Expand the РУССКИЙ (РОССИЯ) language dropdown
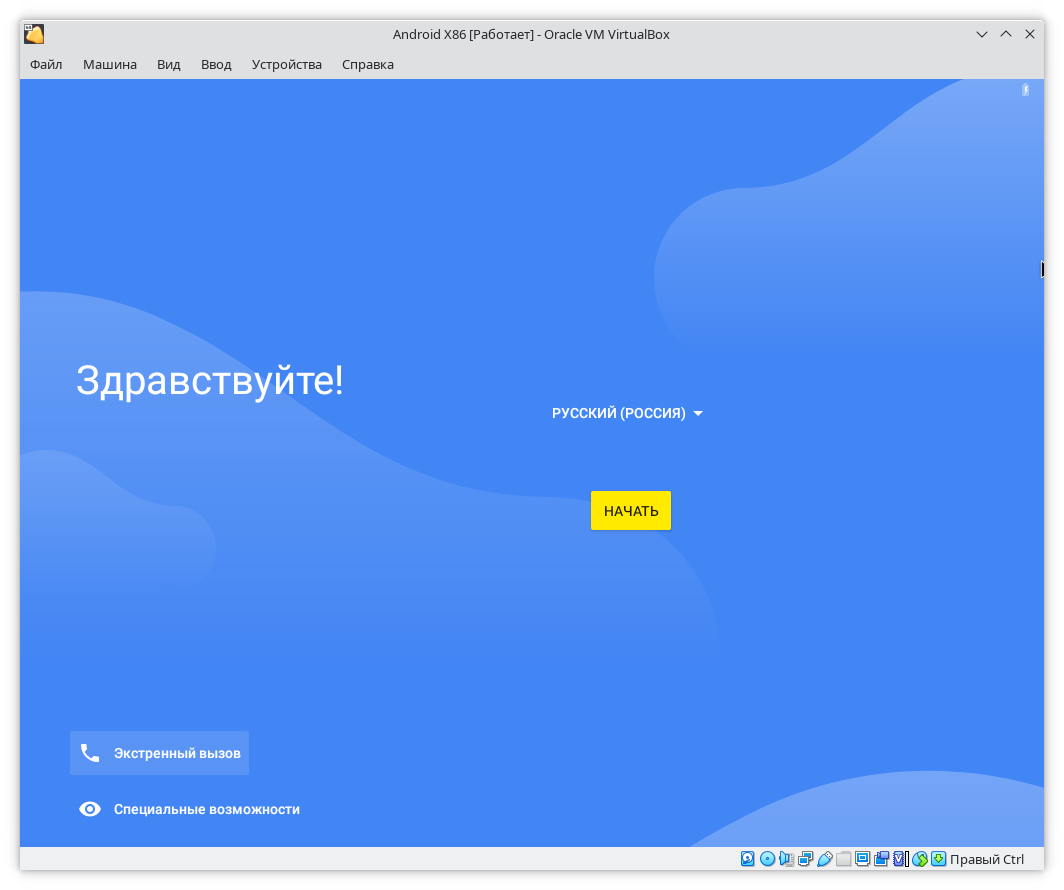The image size is (1064, 890). (627, 413)
